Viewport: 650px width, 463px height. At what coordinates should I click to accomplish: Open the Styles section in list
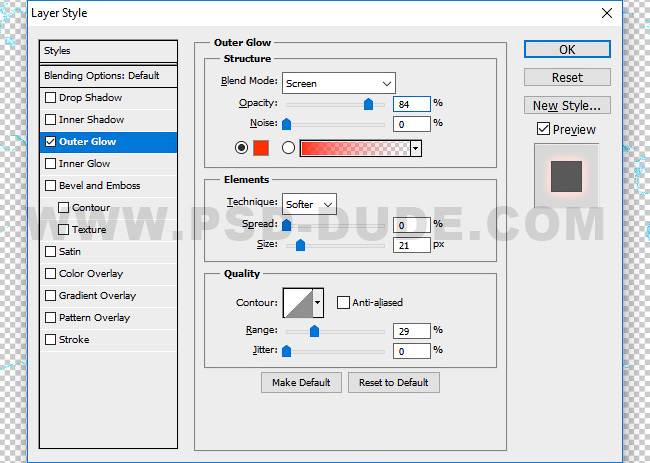tap(109, 51)
